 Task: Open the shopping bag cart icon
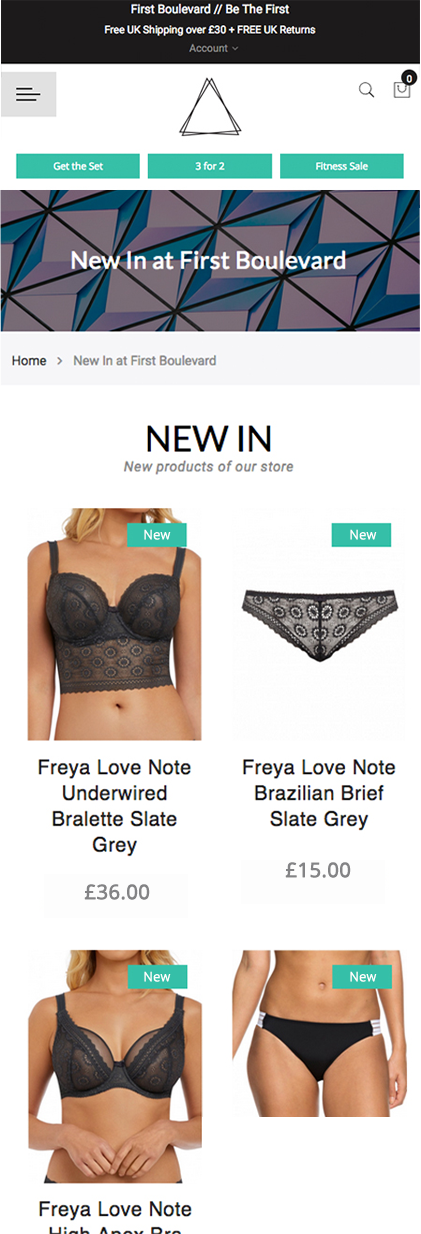pos(401,90)
